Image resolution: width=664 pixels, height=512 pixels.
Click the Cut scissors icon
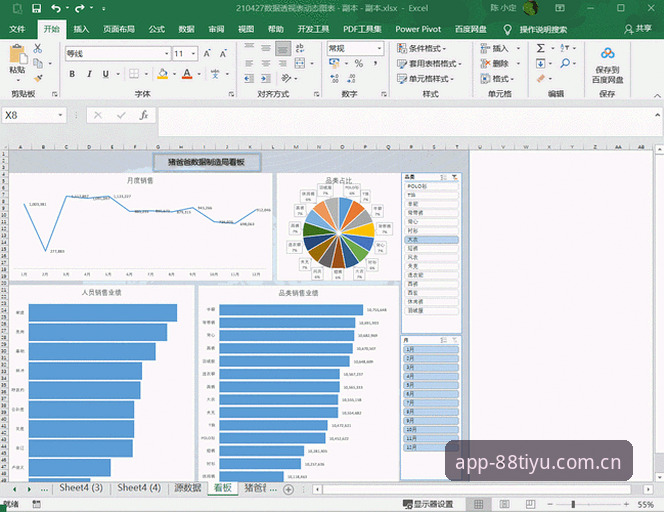(38, 48)
